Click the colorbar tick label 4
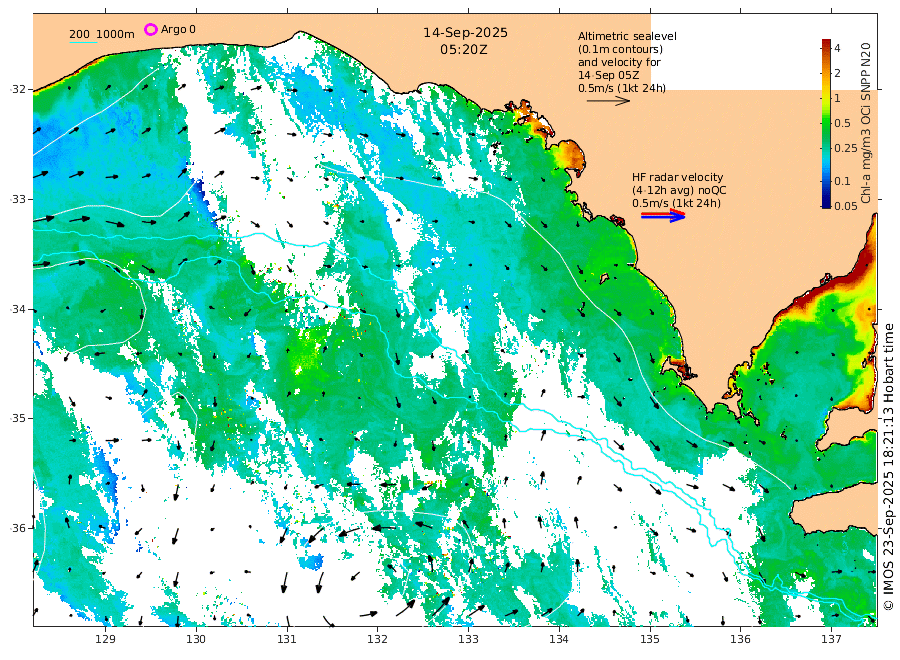Image resolution: width=900 pixels, height=660 pixels. tap(837, 48)
